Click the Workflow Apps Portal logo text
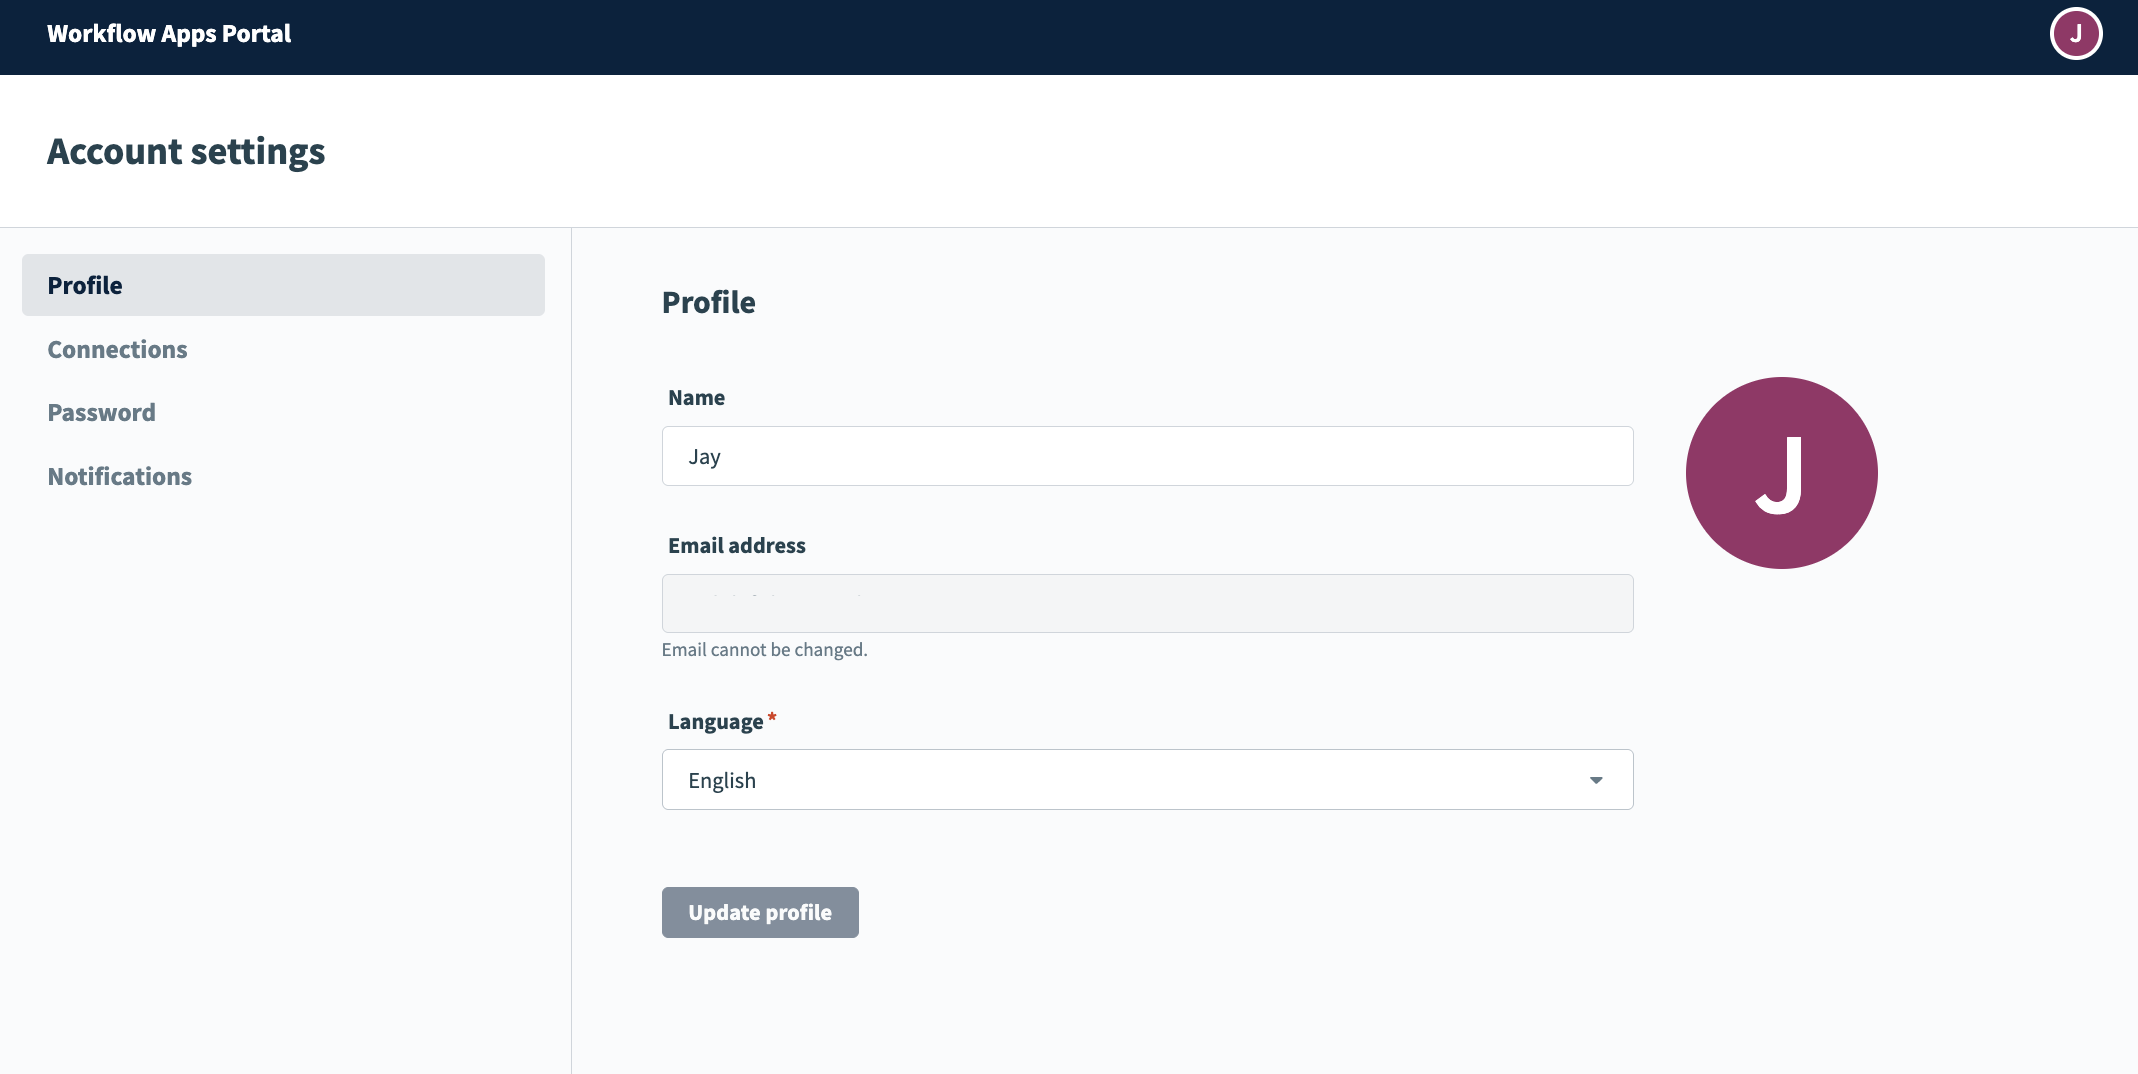 168,33
